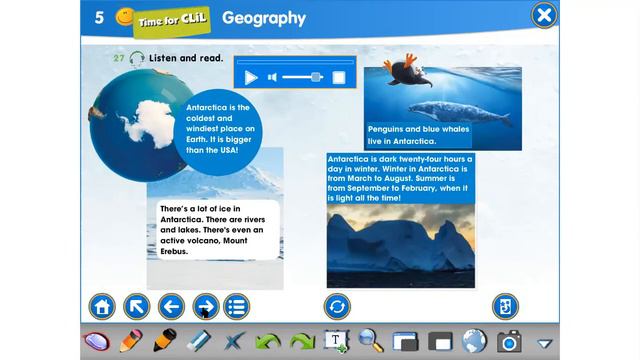Image resolution: width=640 pixels, height=360 pixels.
Task: Click the 'Penguins and blue whales' caption
Action: point(418,135)
